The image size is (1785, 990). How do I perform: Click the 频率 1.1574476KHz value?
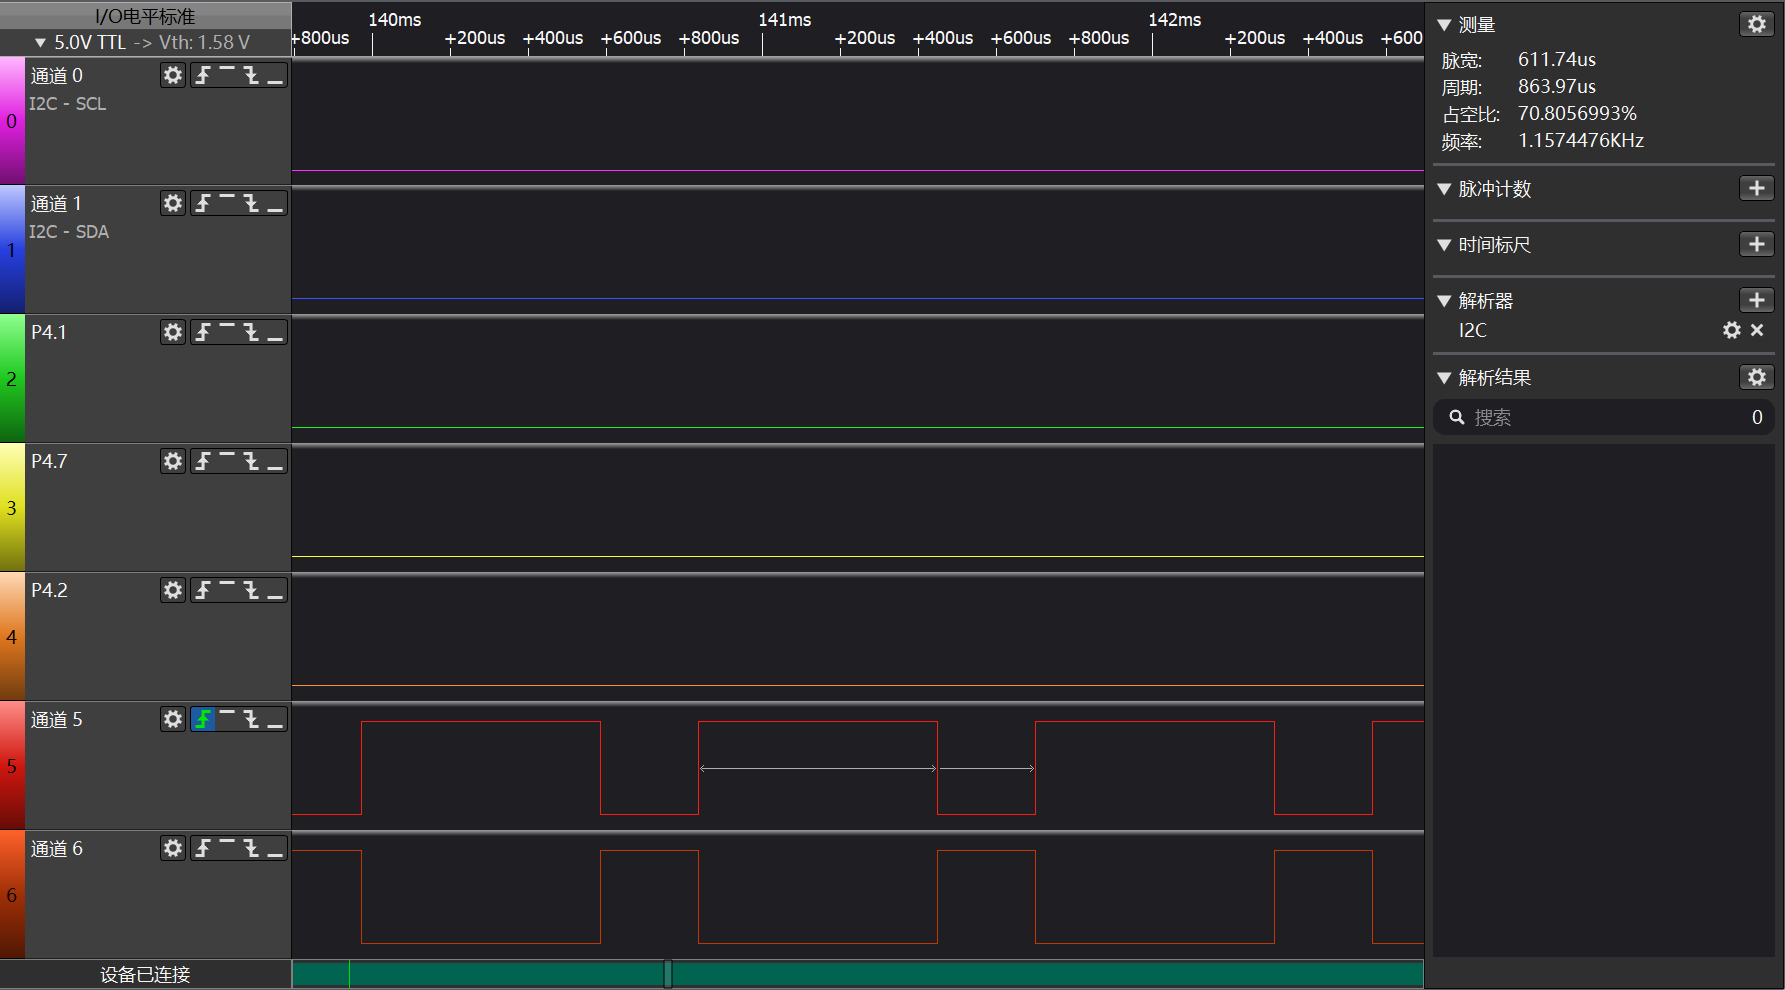click(1581, 141)
